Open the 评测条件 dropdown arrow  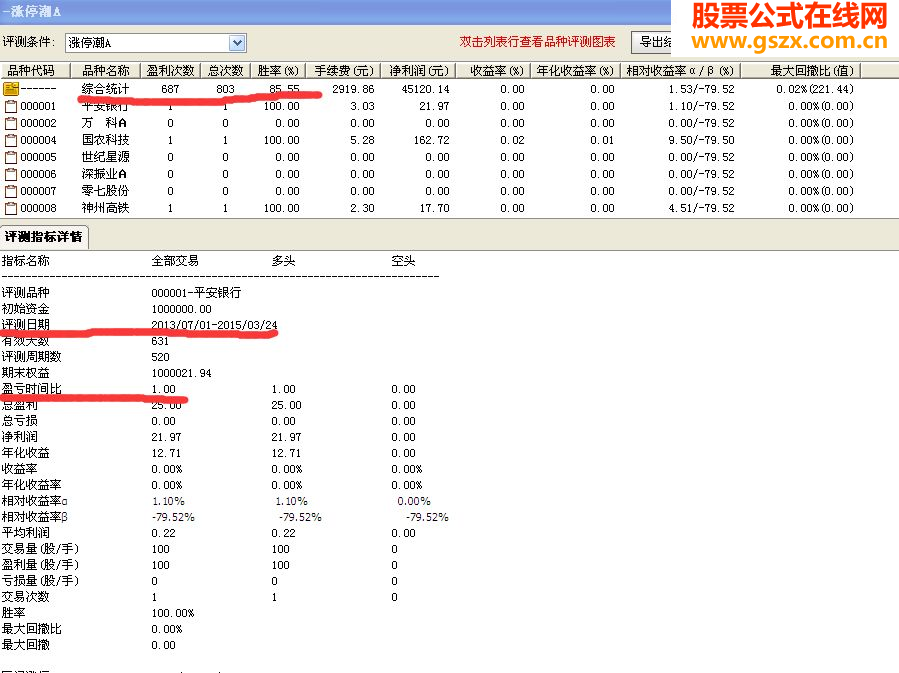(237, 43)
